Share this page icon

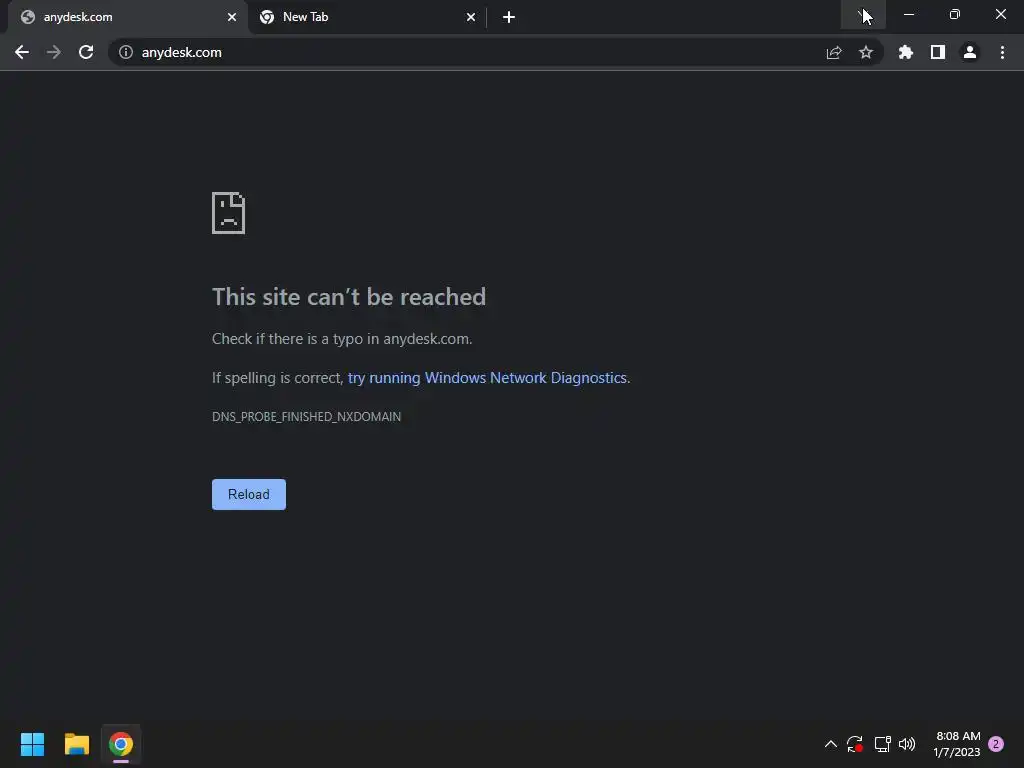[834, 52]
